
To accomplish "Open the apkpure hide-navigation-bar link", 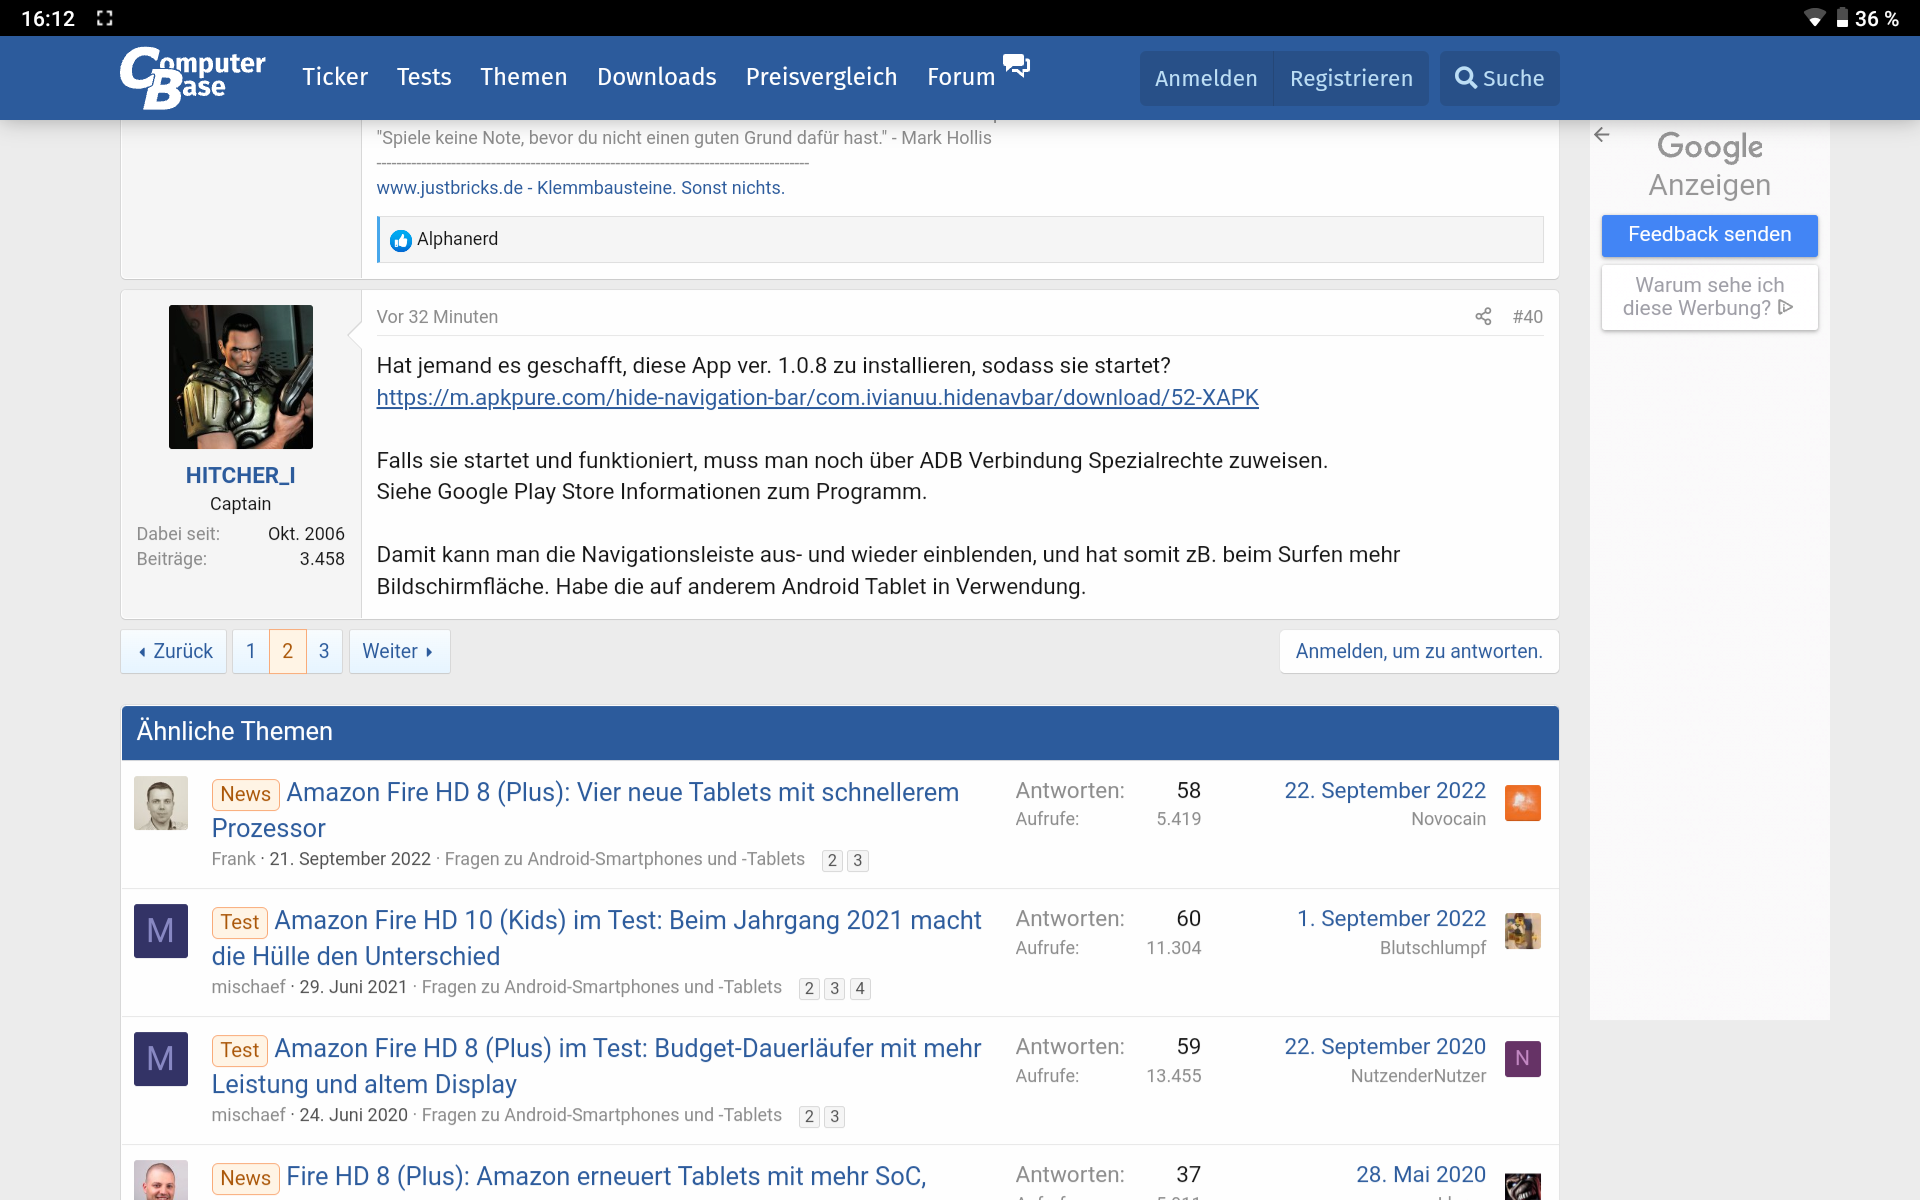I will (817, 398).
